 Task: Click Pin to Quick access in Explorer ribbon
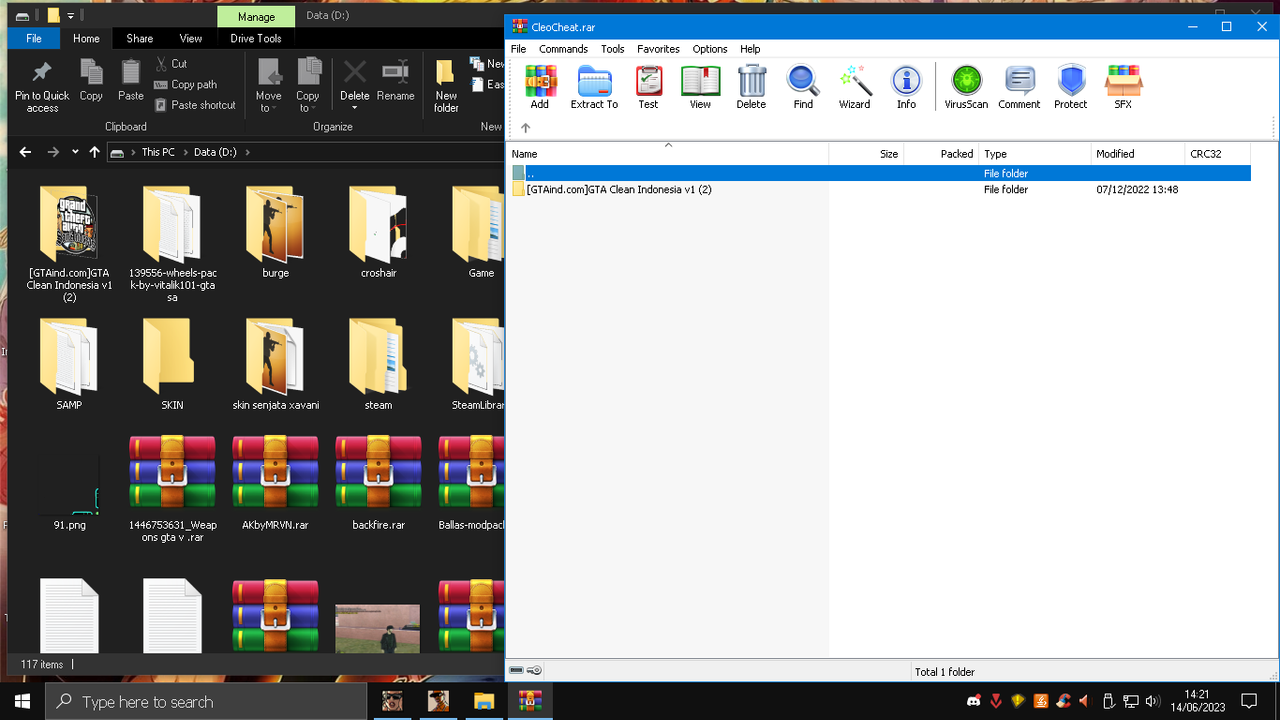42,86
